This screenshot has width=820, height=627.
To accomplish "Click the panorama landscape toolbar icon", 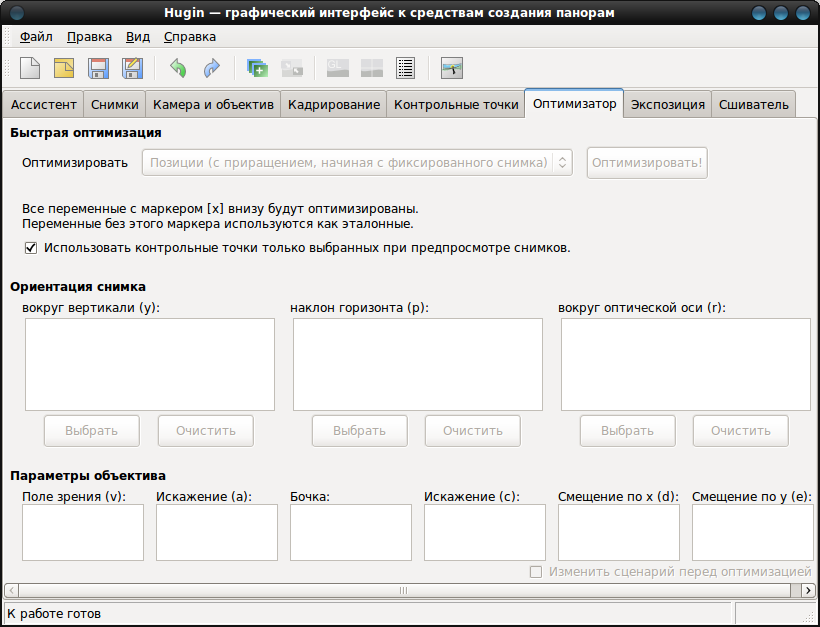I will (452, 68).
